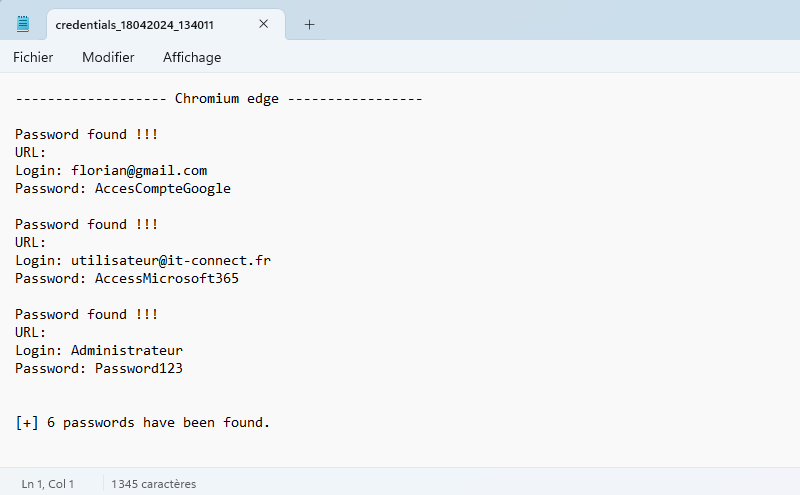This screenshot has height=495, width=800.
Task: Click the AccesCompteGoogle password text
Action: (163, 188)
